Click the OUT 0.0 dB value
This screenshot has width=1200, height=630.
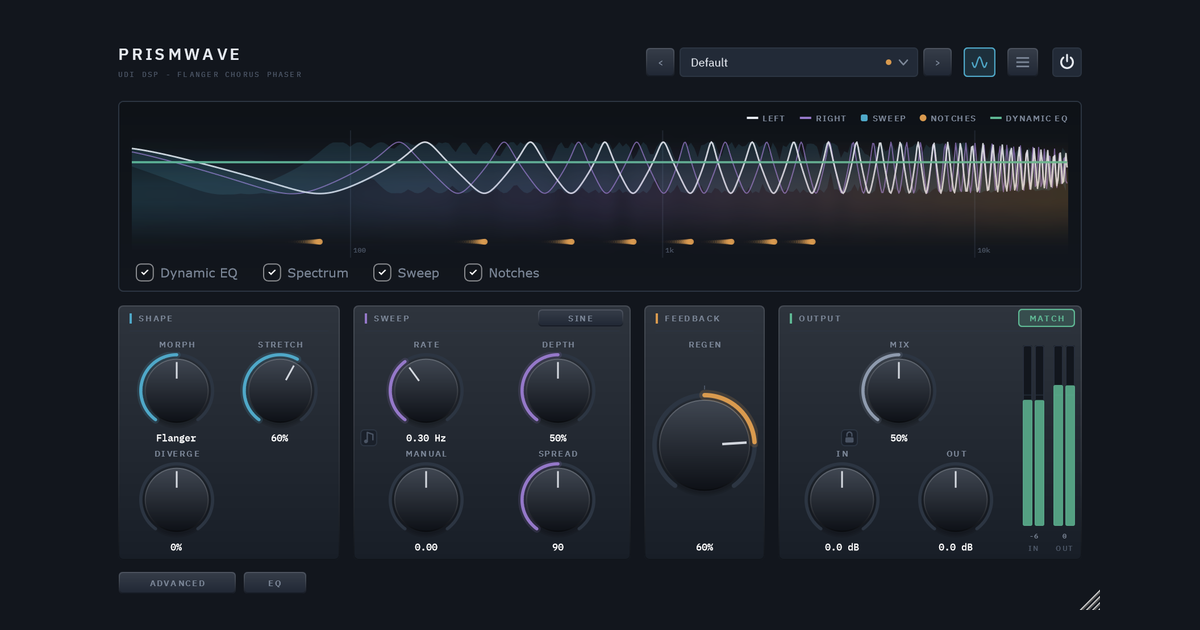(x=956, y=547)
